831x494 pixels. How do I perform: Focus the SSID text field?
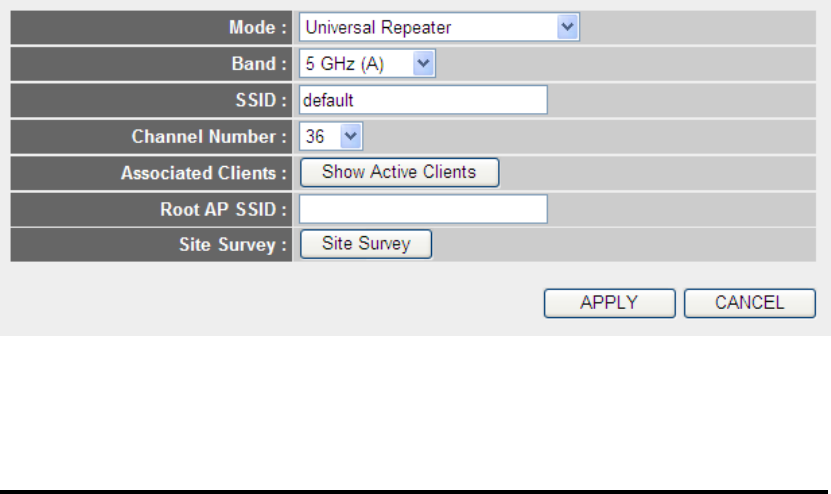[423, 100]
